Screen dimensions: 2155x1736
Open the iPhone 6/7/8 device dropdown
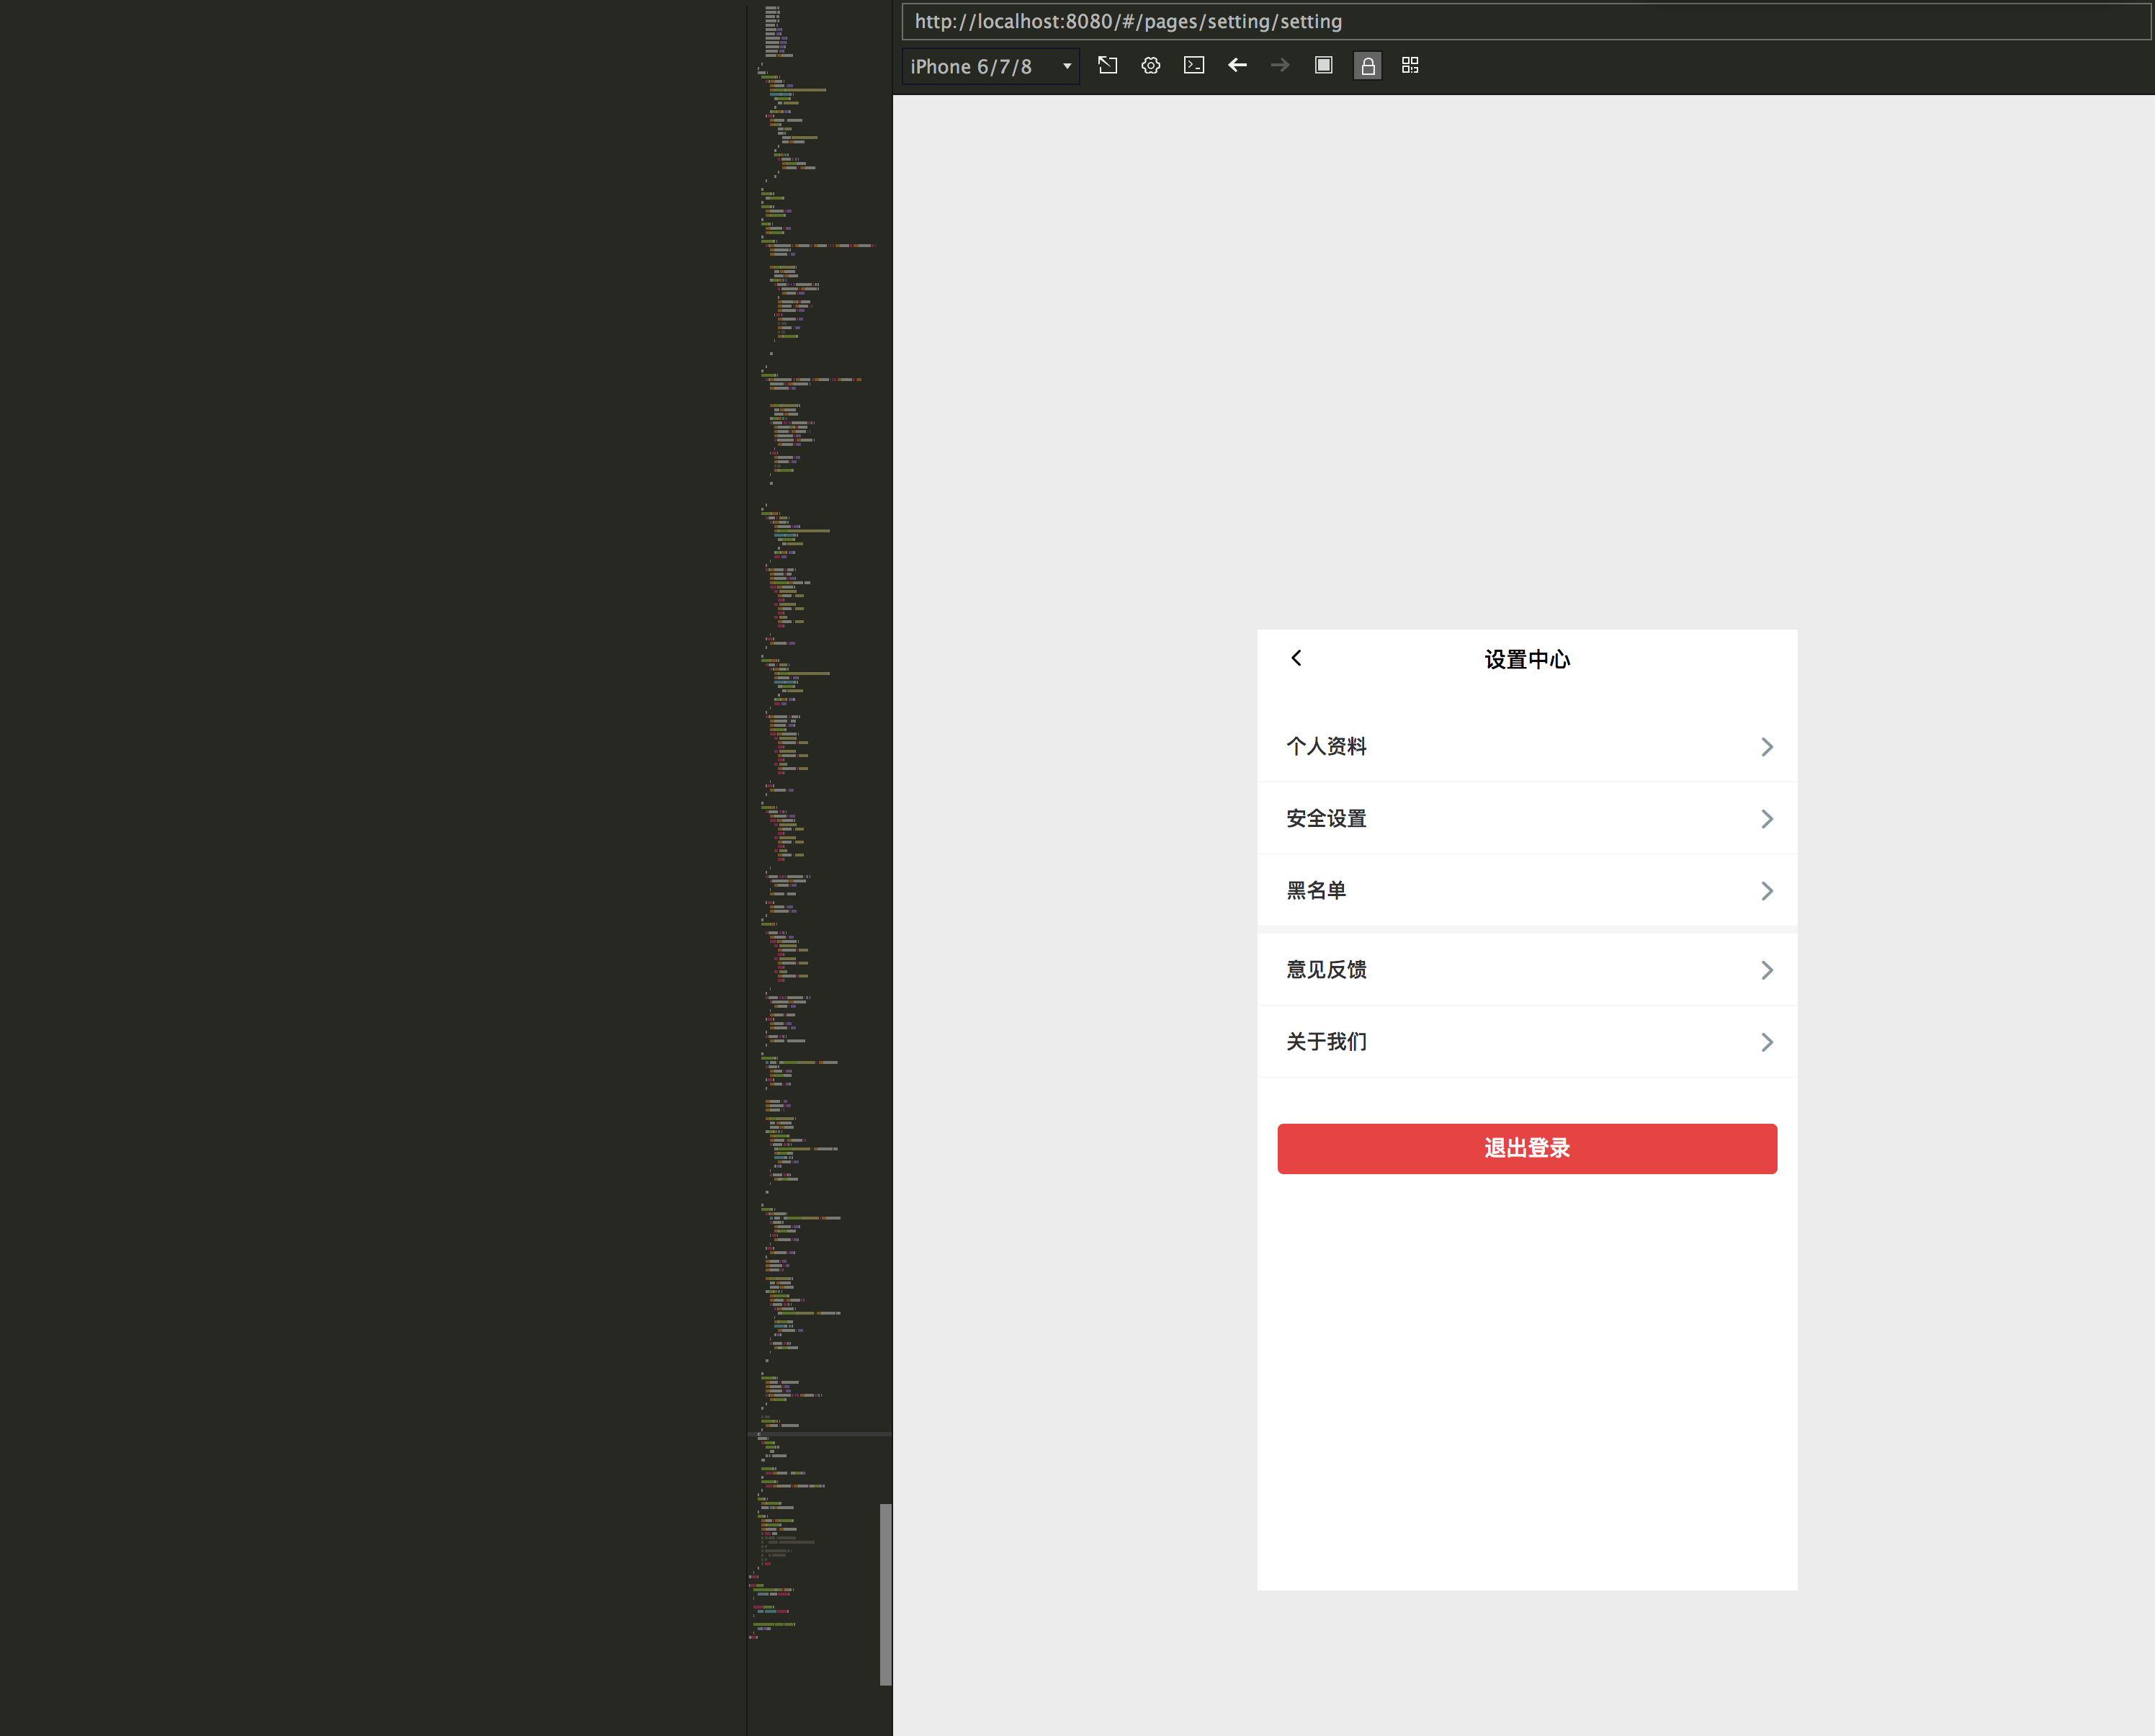coord(990,66)
